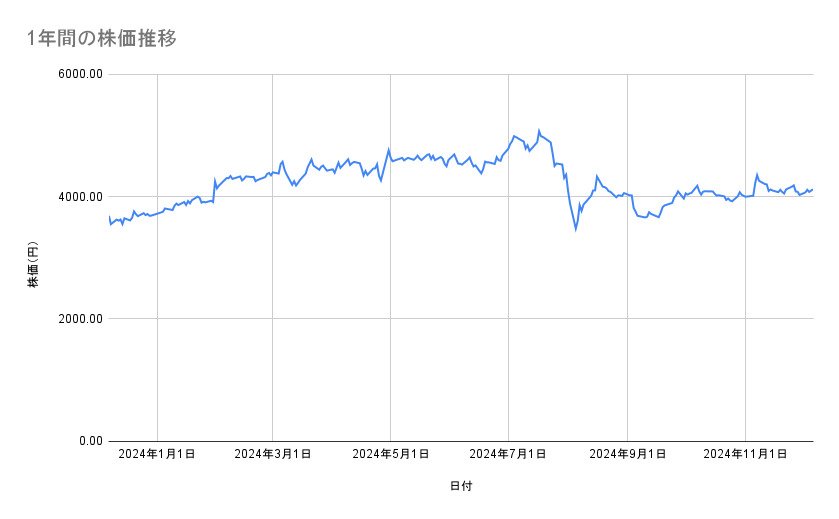Click the line's peak at the 5月1日 gridline
Screen dimensions: 839x519
pos(389,150)
